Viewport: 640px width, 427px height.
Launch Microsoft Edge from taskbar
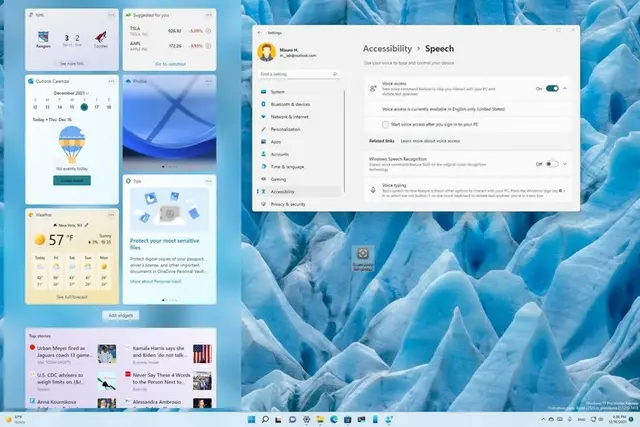tap(334, 419)
